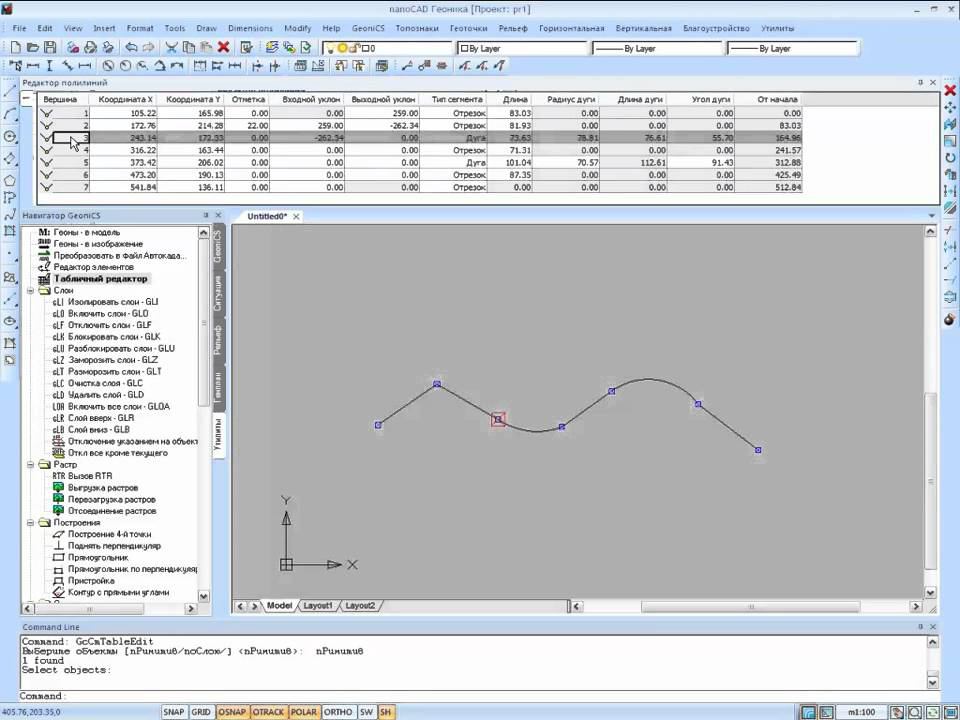Viewport: 960px width, 720px height.
Task: Click the Undo arrow icon
Action: 131,48
